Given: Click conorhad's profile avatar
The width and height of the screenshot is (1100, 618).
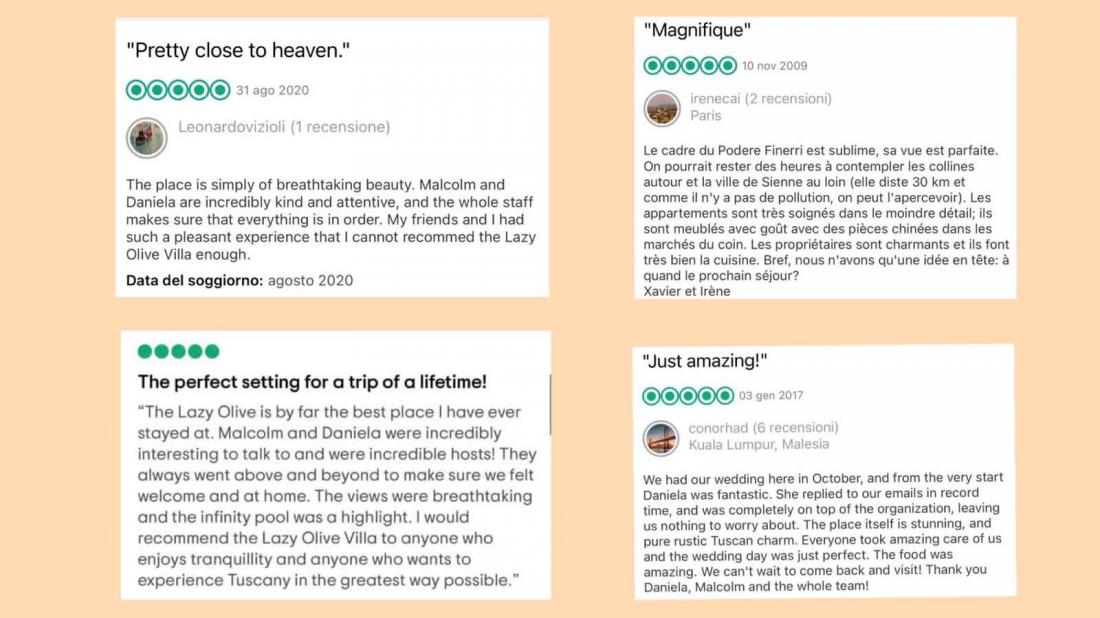Looking at the screenshot, I should coord(661,437).
